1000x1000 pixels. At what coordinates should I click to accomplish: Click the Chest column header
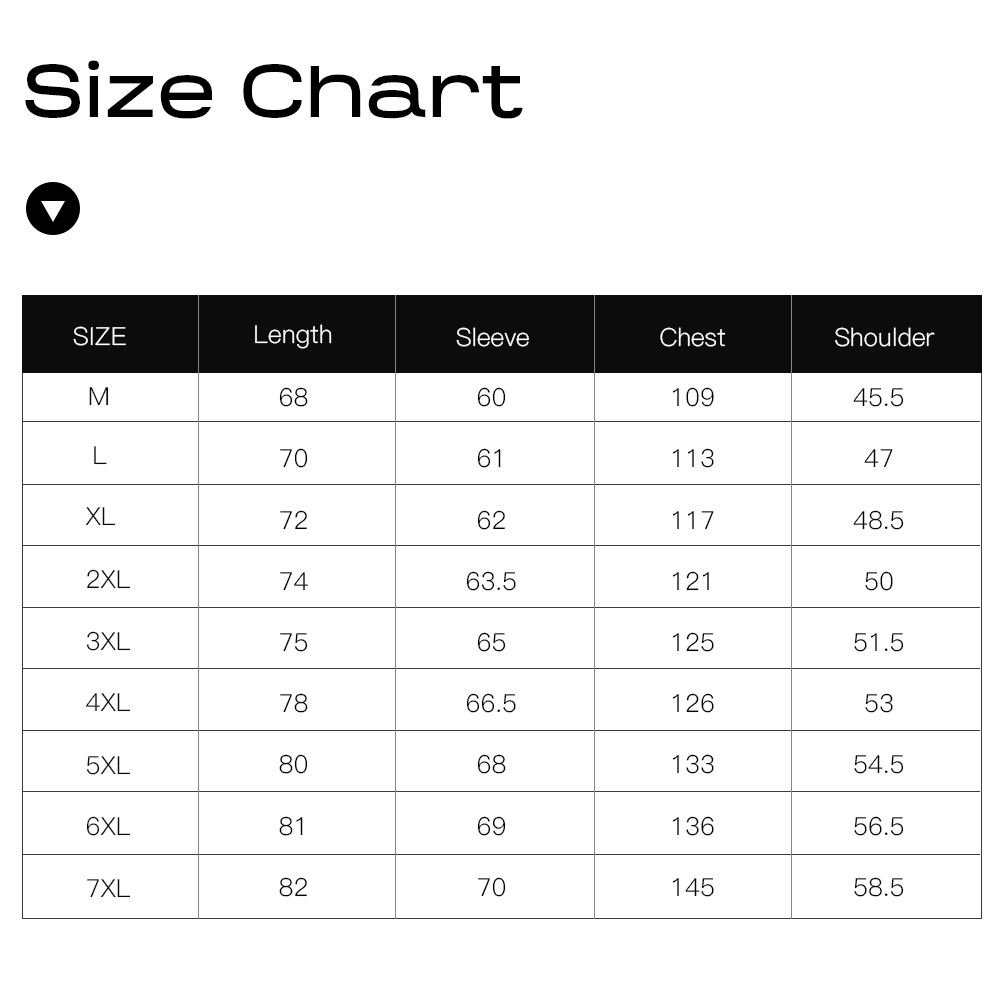click(692, 338)
